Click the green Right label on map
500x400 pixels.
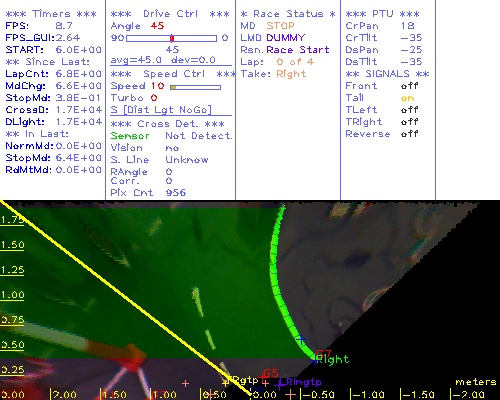pyautogui.click(x=332, y=359)
